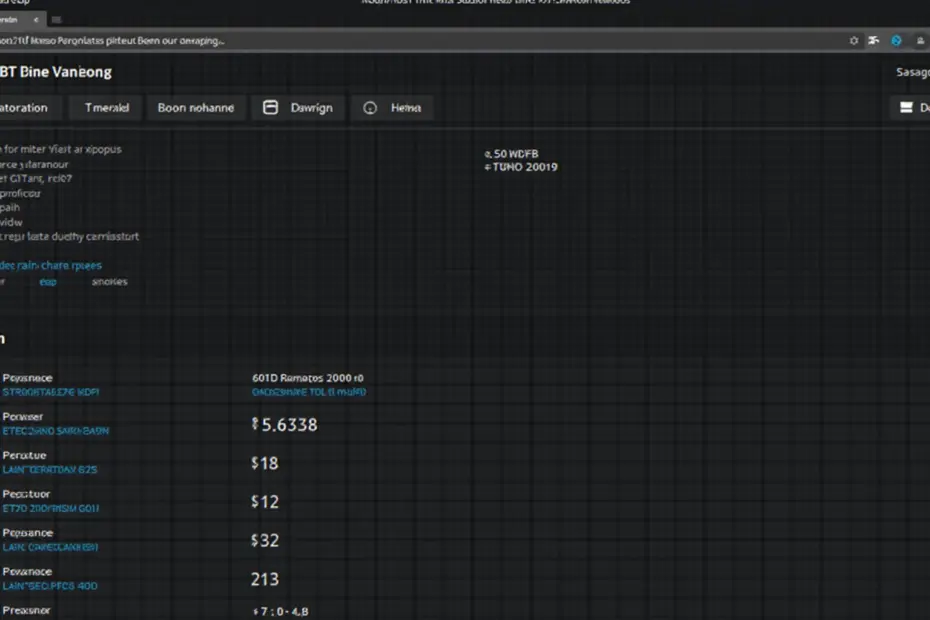Click the gear icon in the address bar

pyautogui.click(x=853, y=40)
